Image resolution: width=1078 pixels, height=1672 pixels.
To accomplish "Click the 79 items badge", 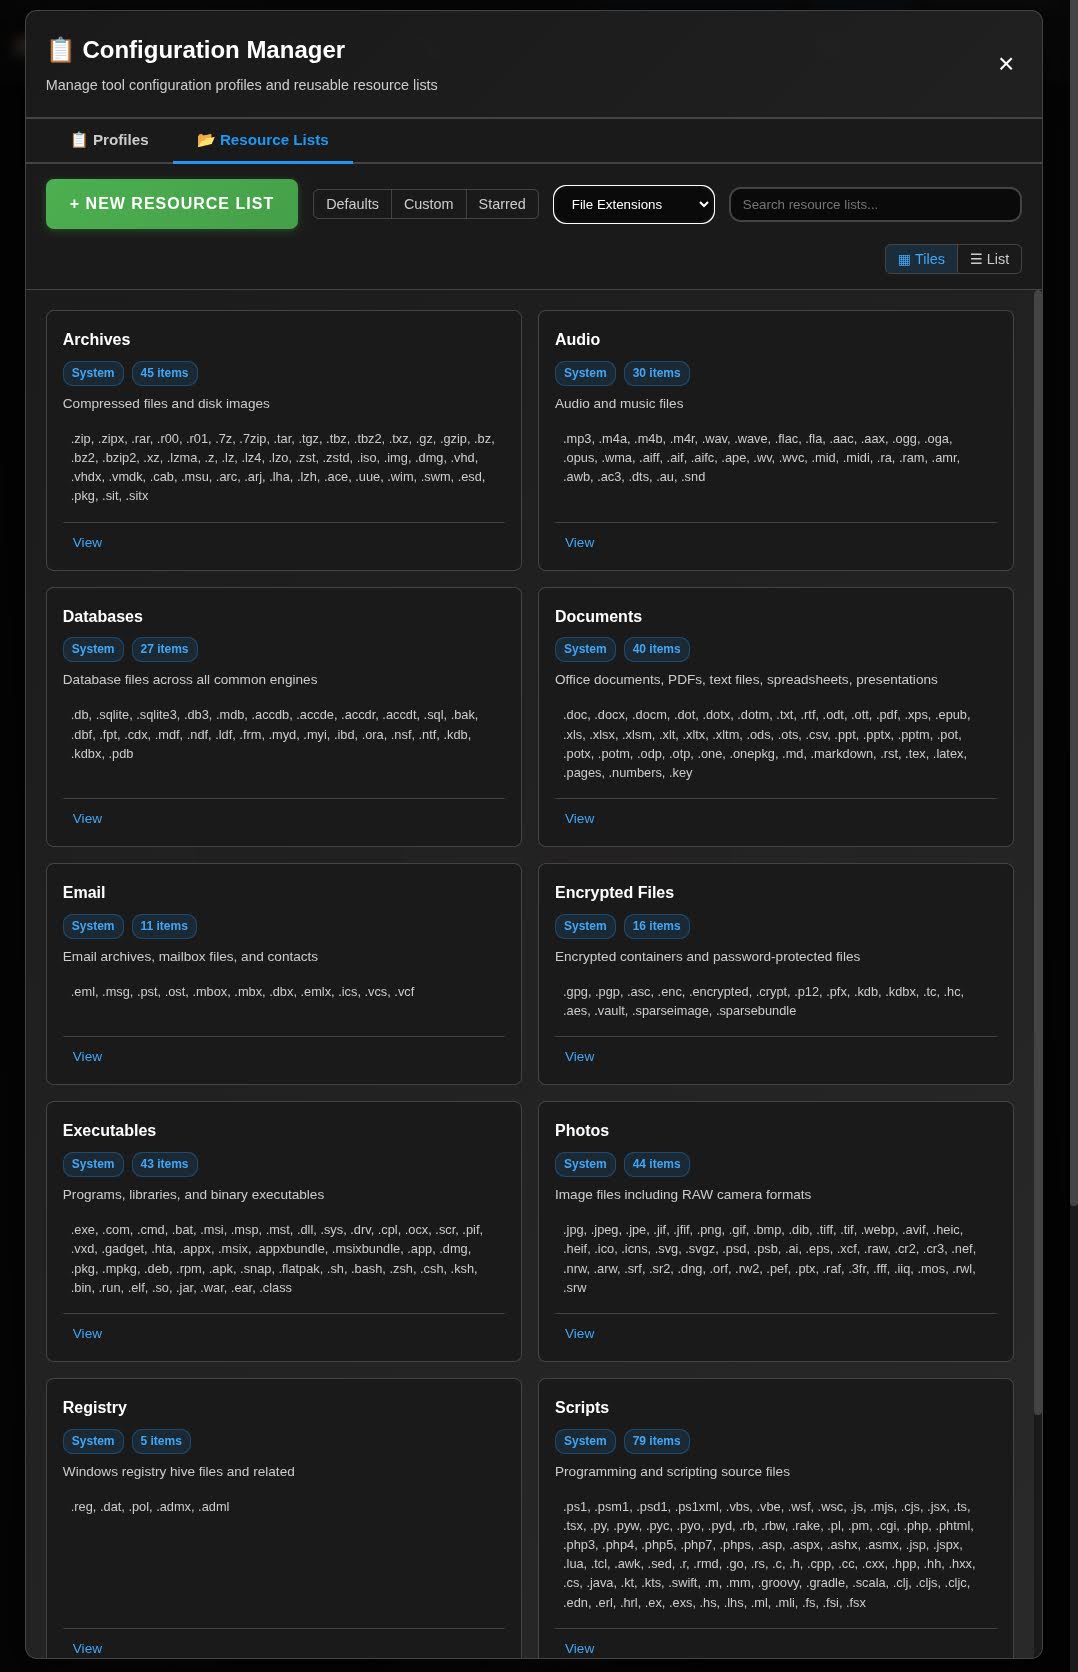I will pos(656,1441).
